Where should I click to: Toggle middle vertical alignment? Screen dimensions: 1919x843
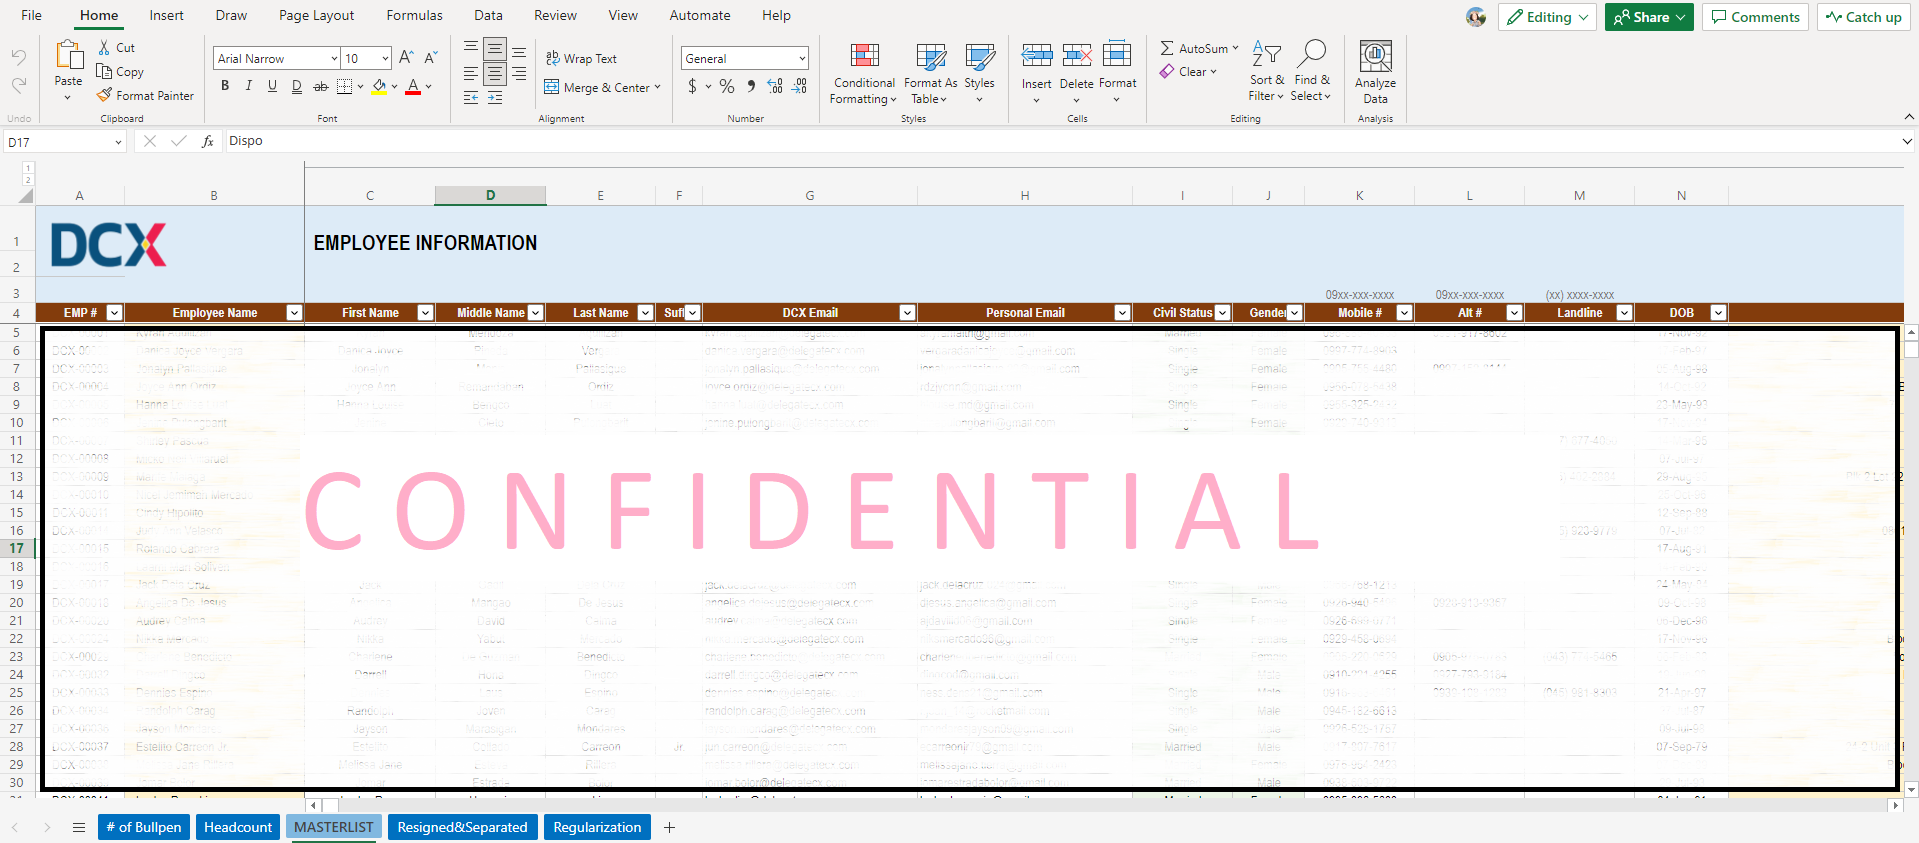[495, 49]
